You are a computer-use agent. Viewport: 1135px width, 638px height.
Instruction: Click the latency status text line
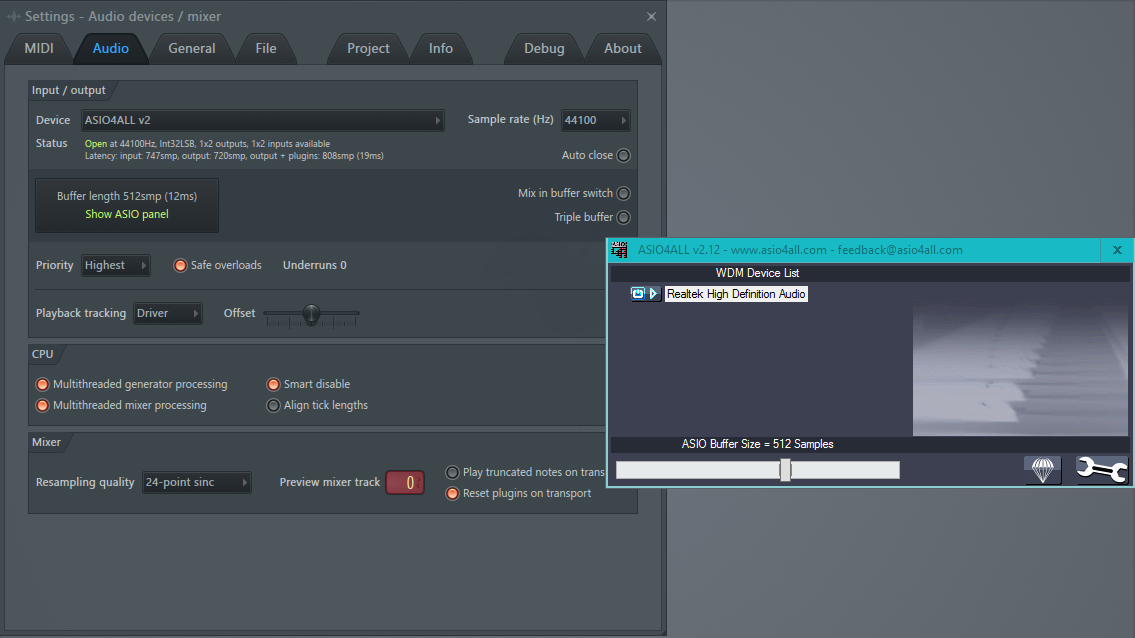click(x=234, y=156)
